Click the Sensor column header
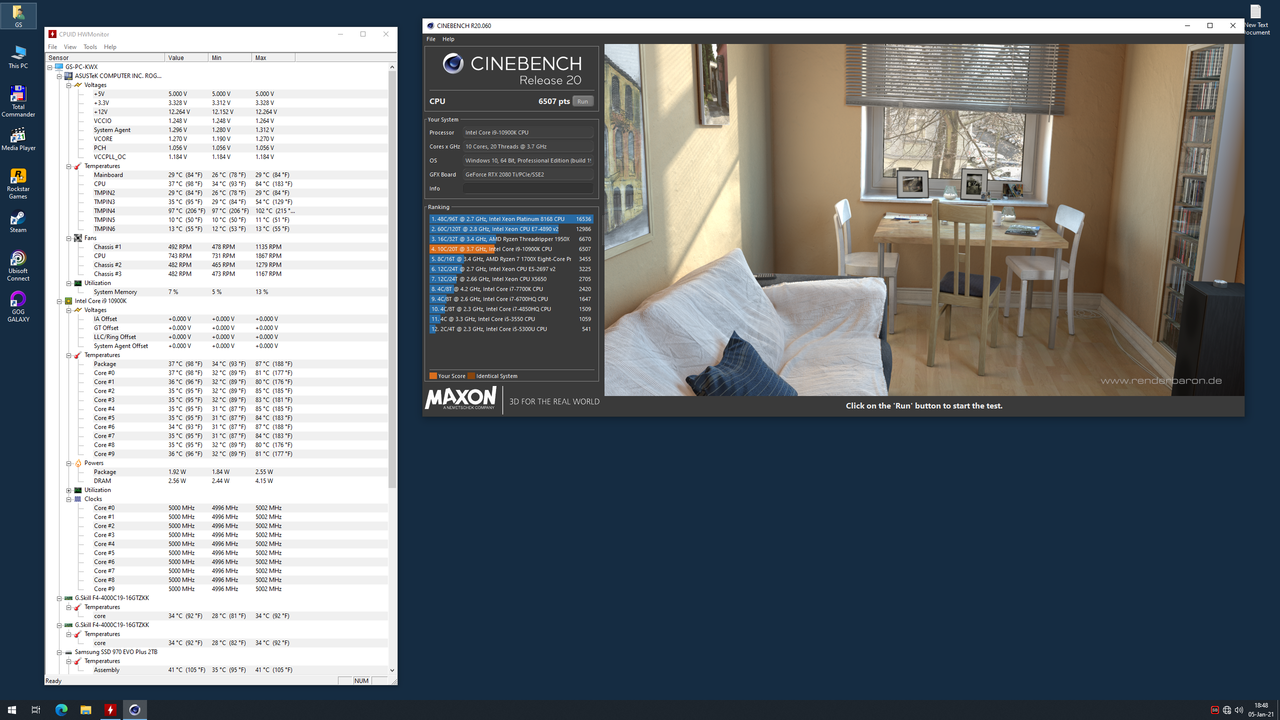Screen dimensions: 1280x720 tap(105, 57)
